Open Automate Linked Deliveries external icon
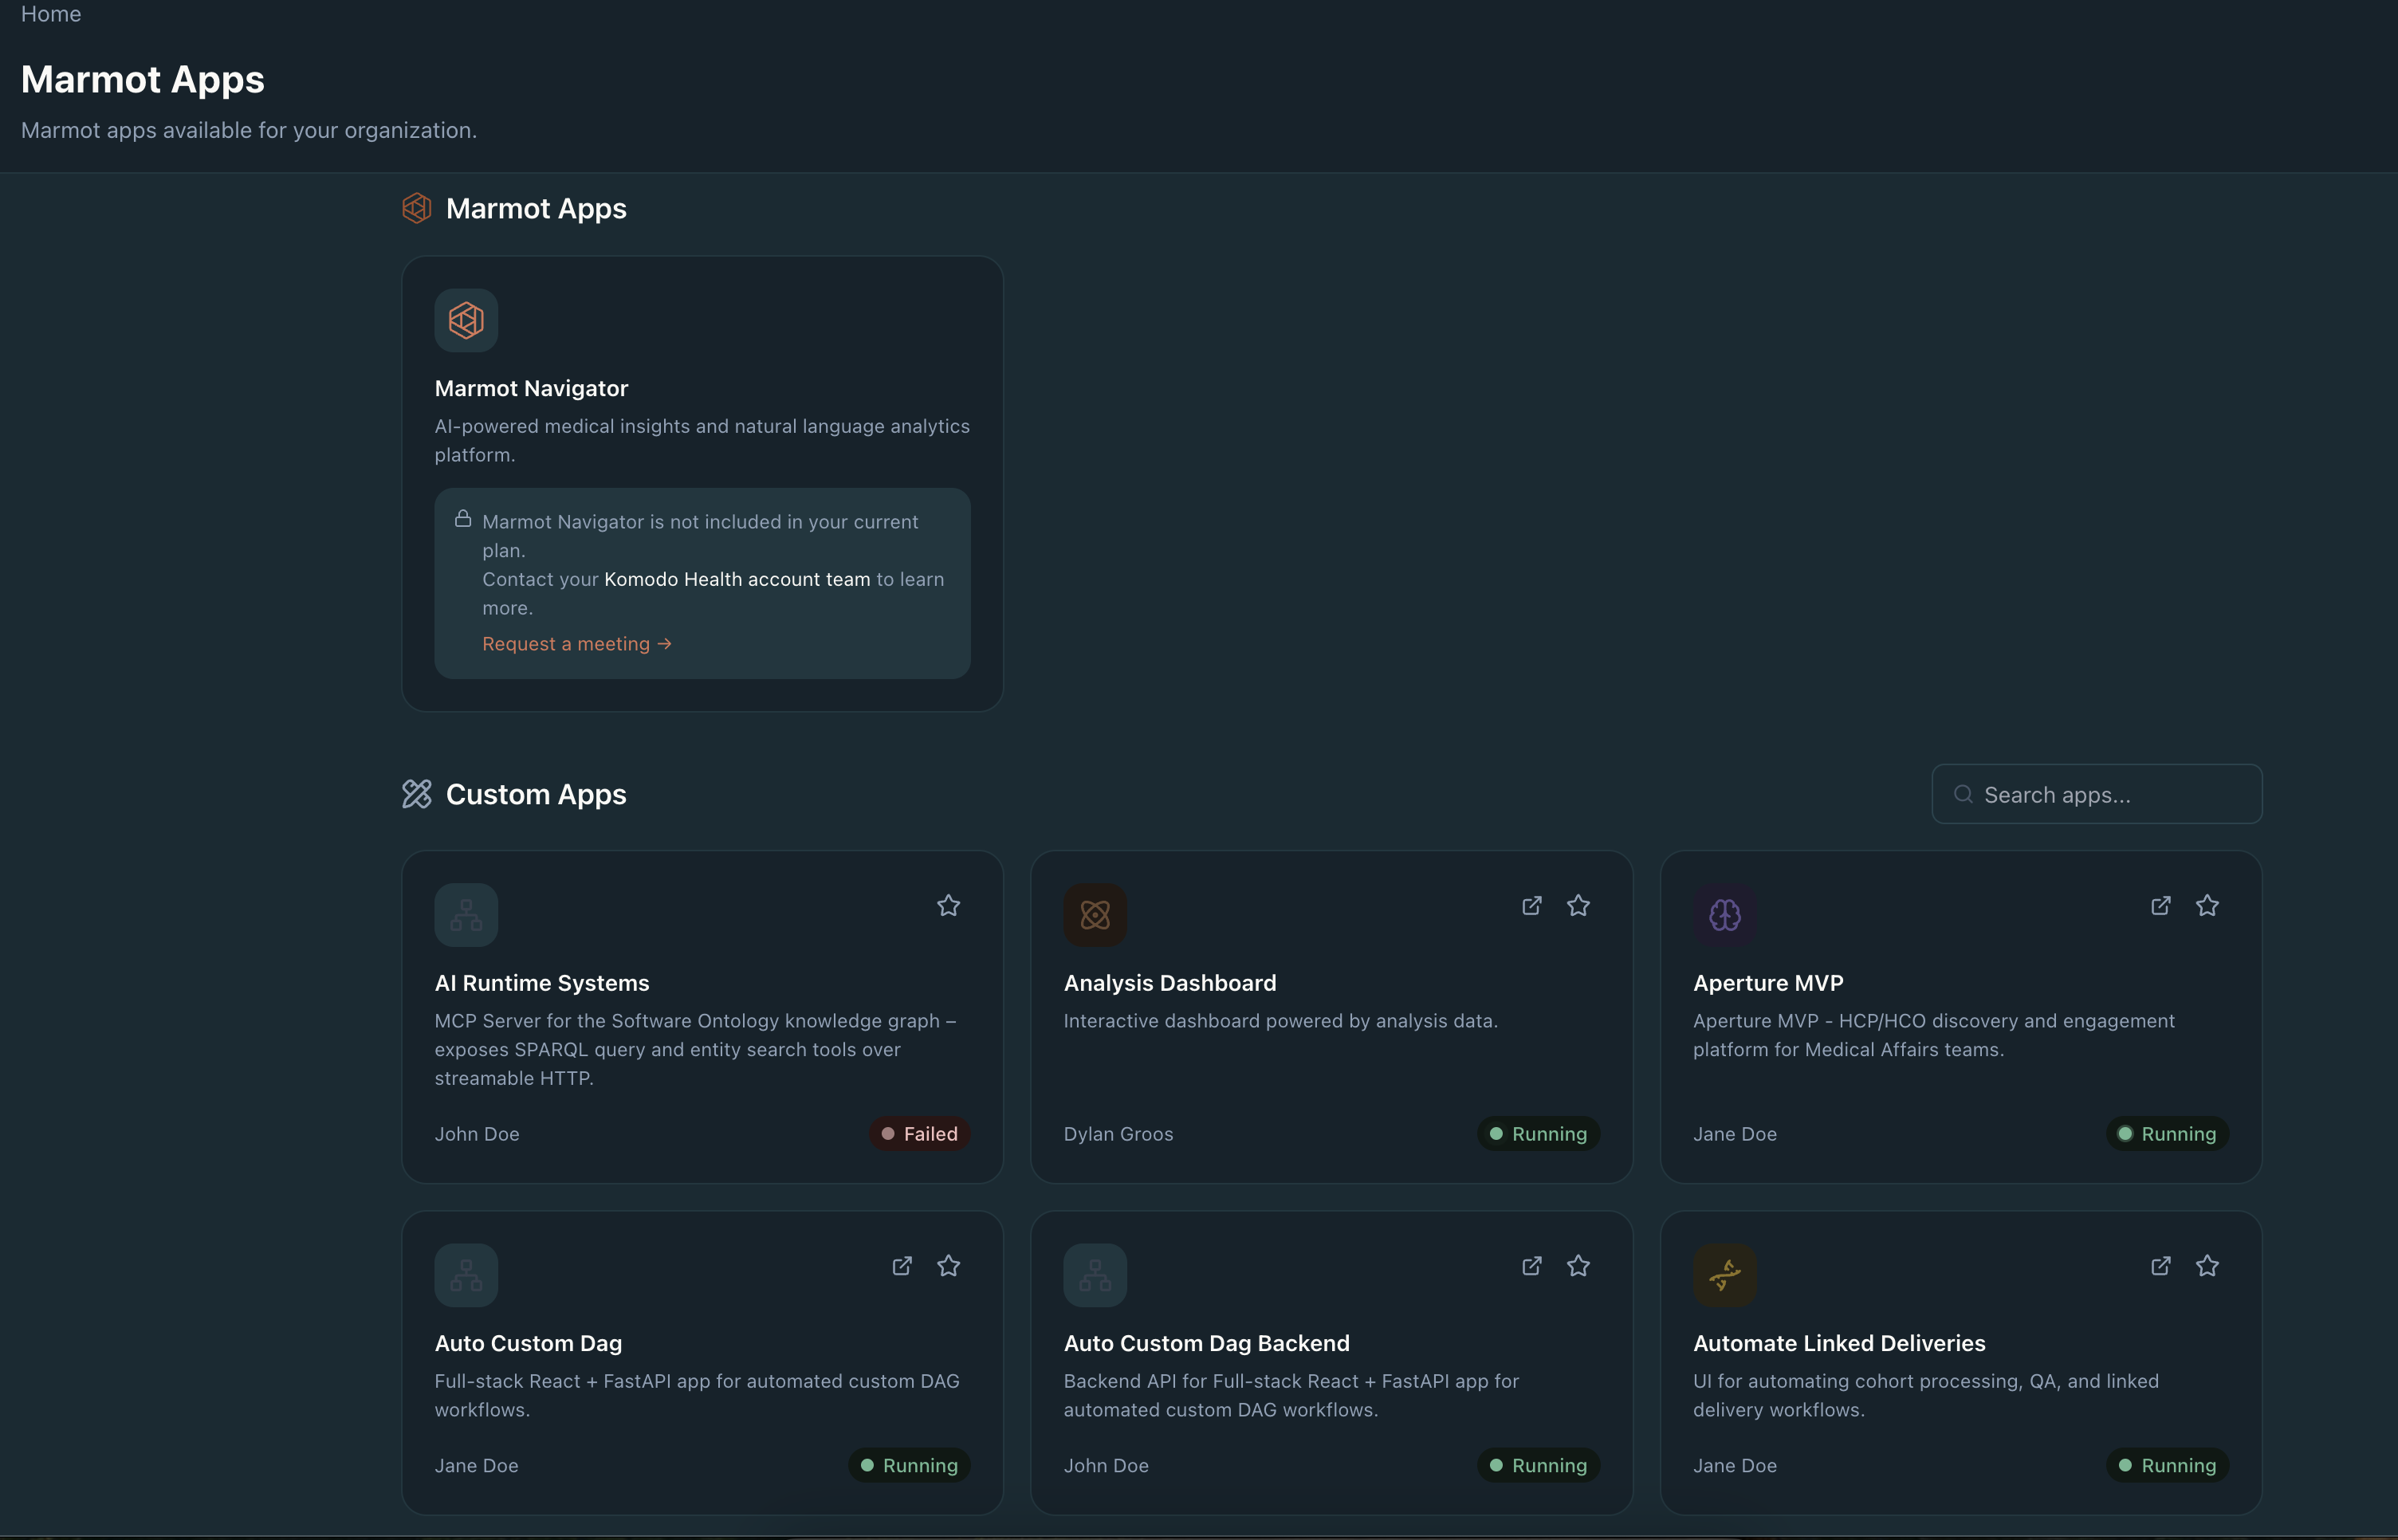The height and width of the screenshot is (1540, 2398). (2160, 1266)
